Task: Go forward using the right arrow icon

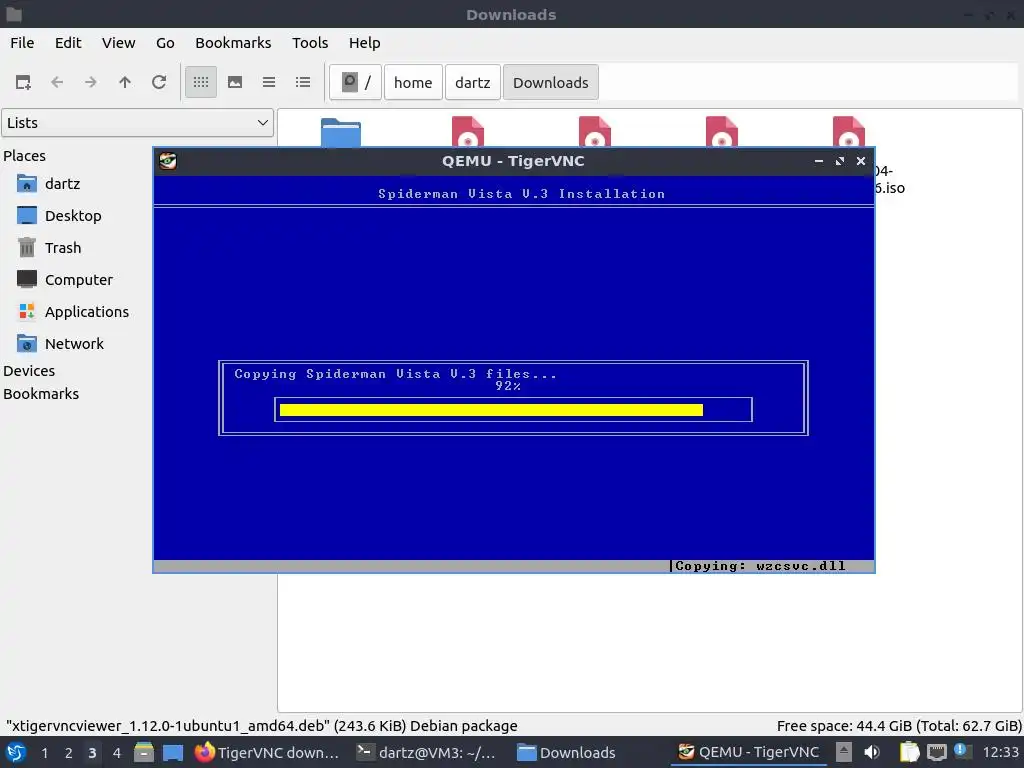Action: click(91, 82)
